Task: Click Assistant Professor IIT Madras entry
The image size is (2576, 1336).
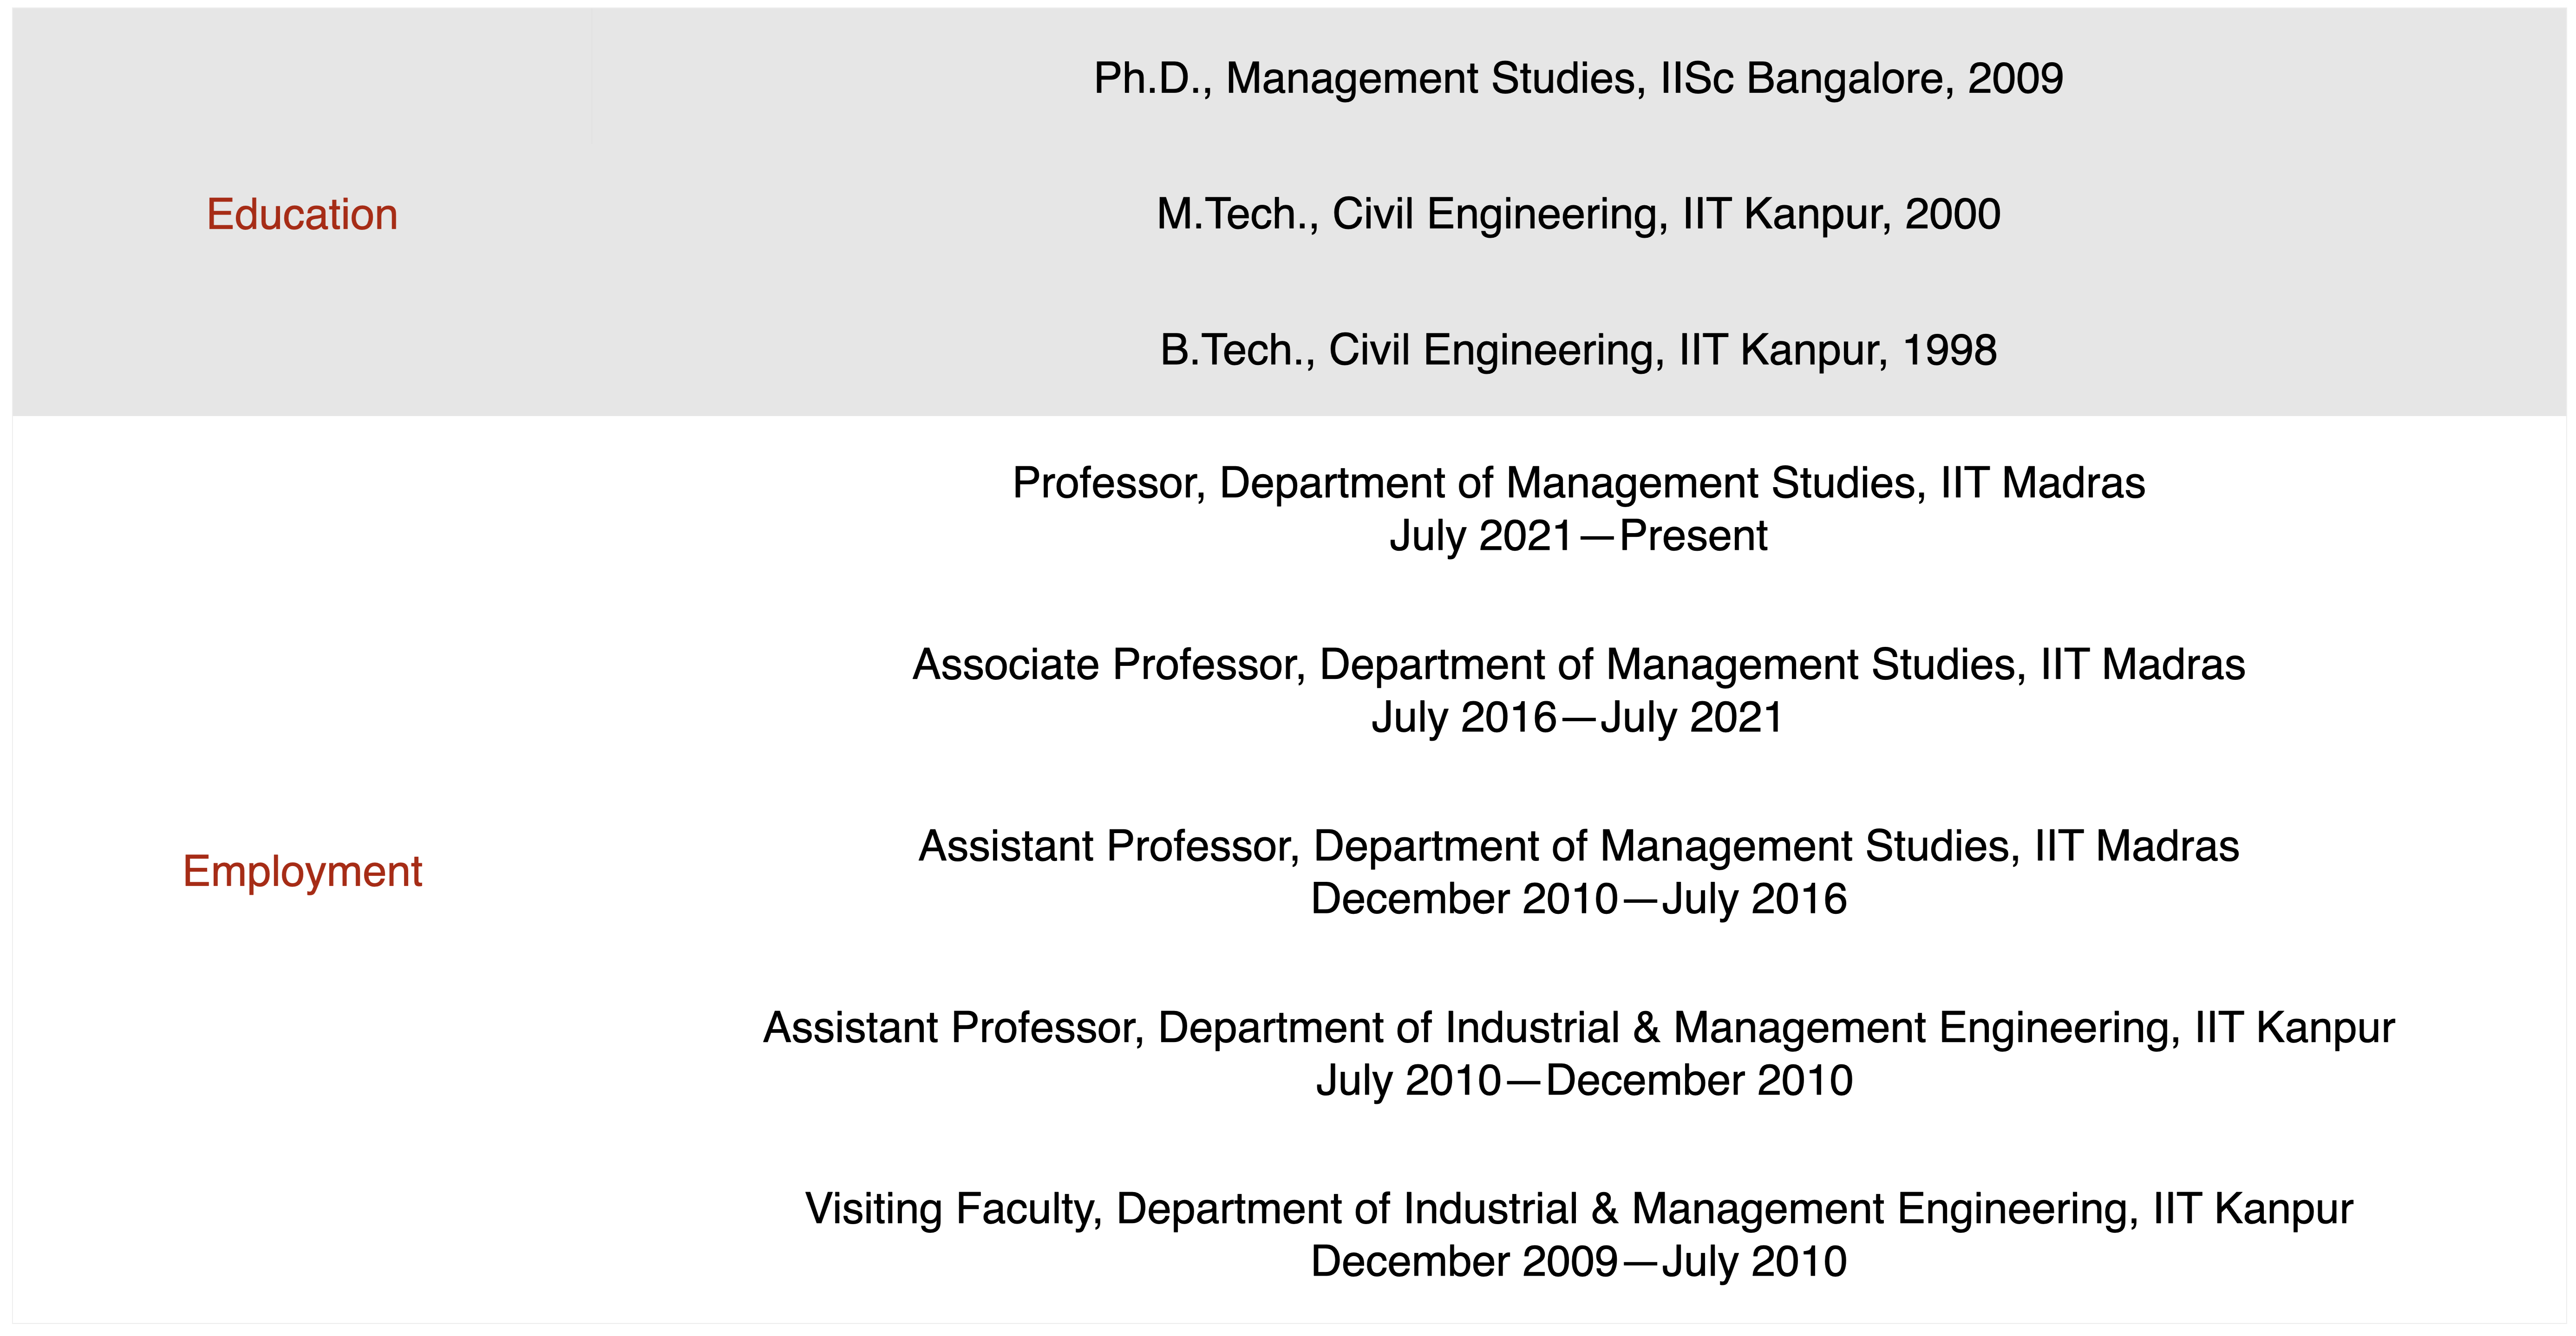Action: click(x=1578, y=847)
